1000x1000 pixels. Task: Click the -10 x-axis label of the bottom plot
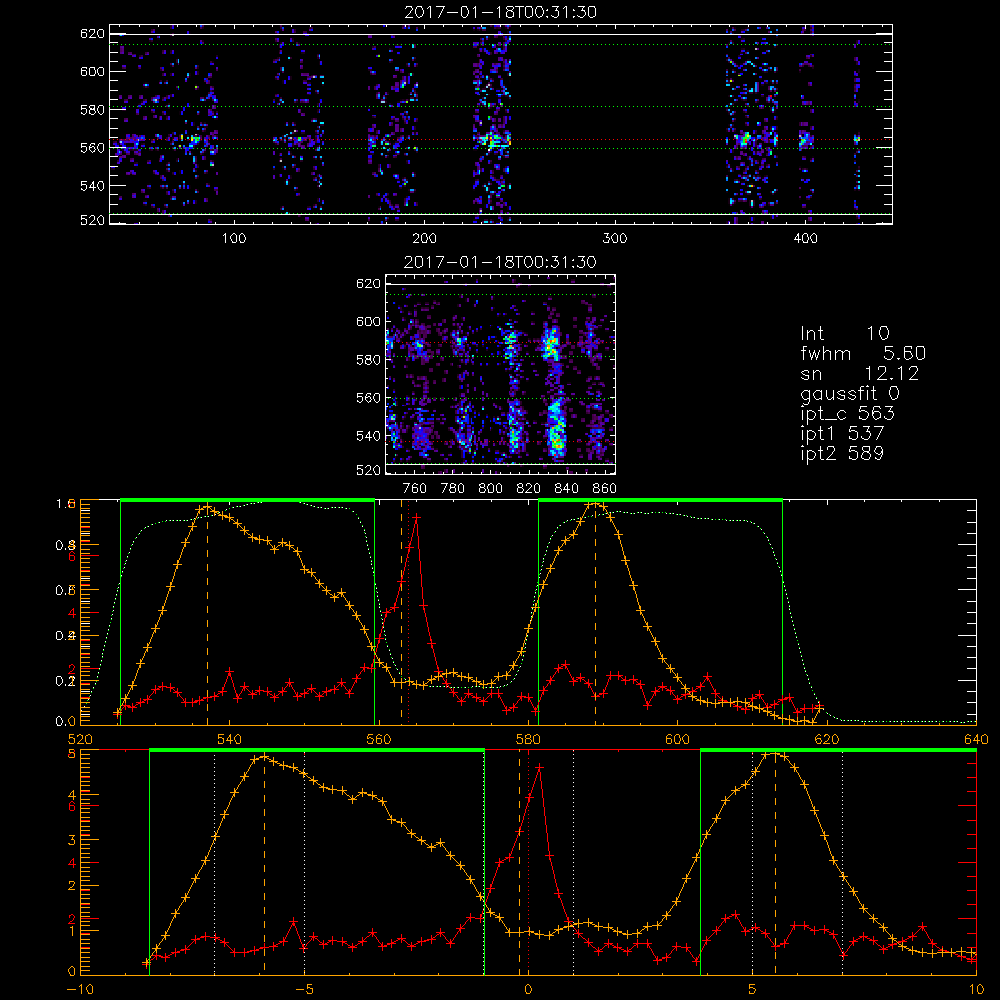tap(80, 990)
